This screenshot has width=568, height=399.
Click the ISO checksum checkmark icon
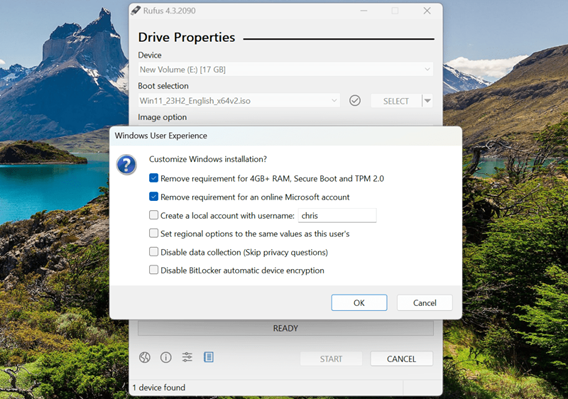point(355,100)
